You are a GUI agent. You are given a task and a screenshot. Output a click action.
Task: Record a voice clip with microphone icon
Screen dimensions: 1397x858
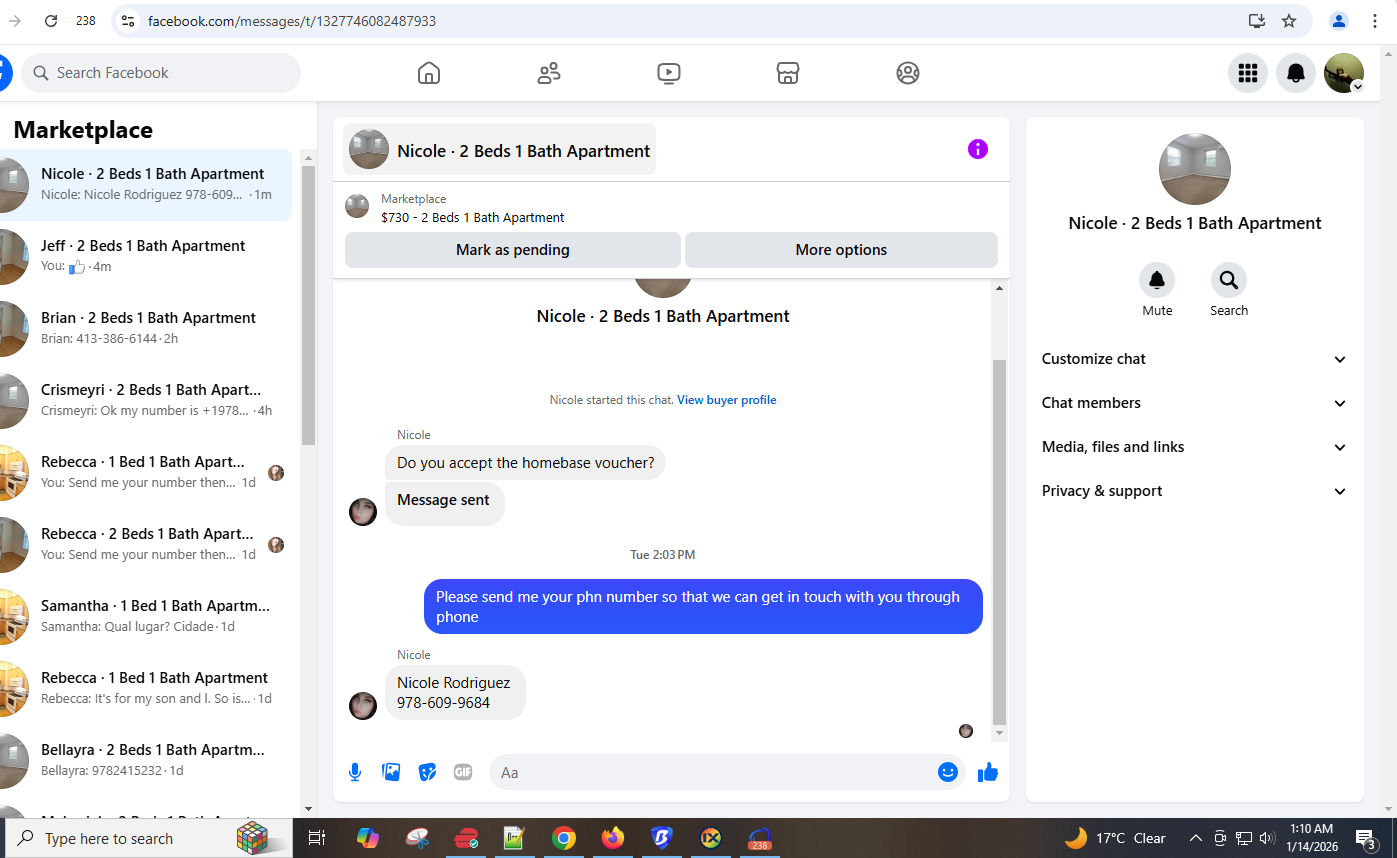(x=355, y=772)
